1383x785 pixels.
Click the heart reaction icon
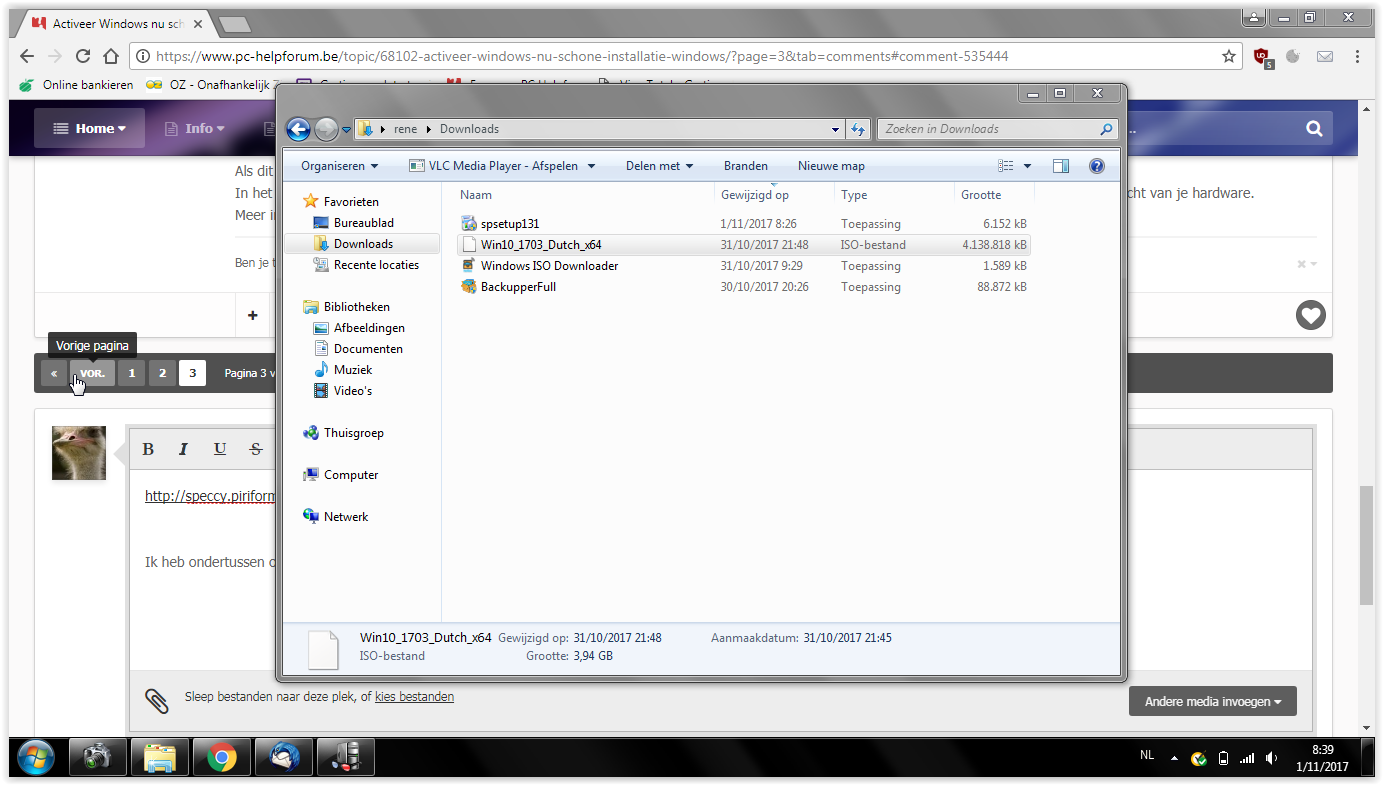[1310, 316]
